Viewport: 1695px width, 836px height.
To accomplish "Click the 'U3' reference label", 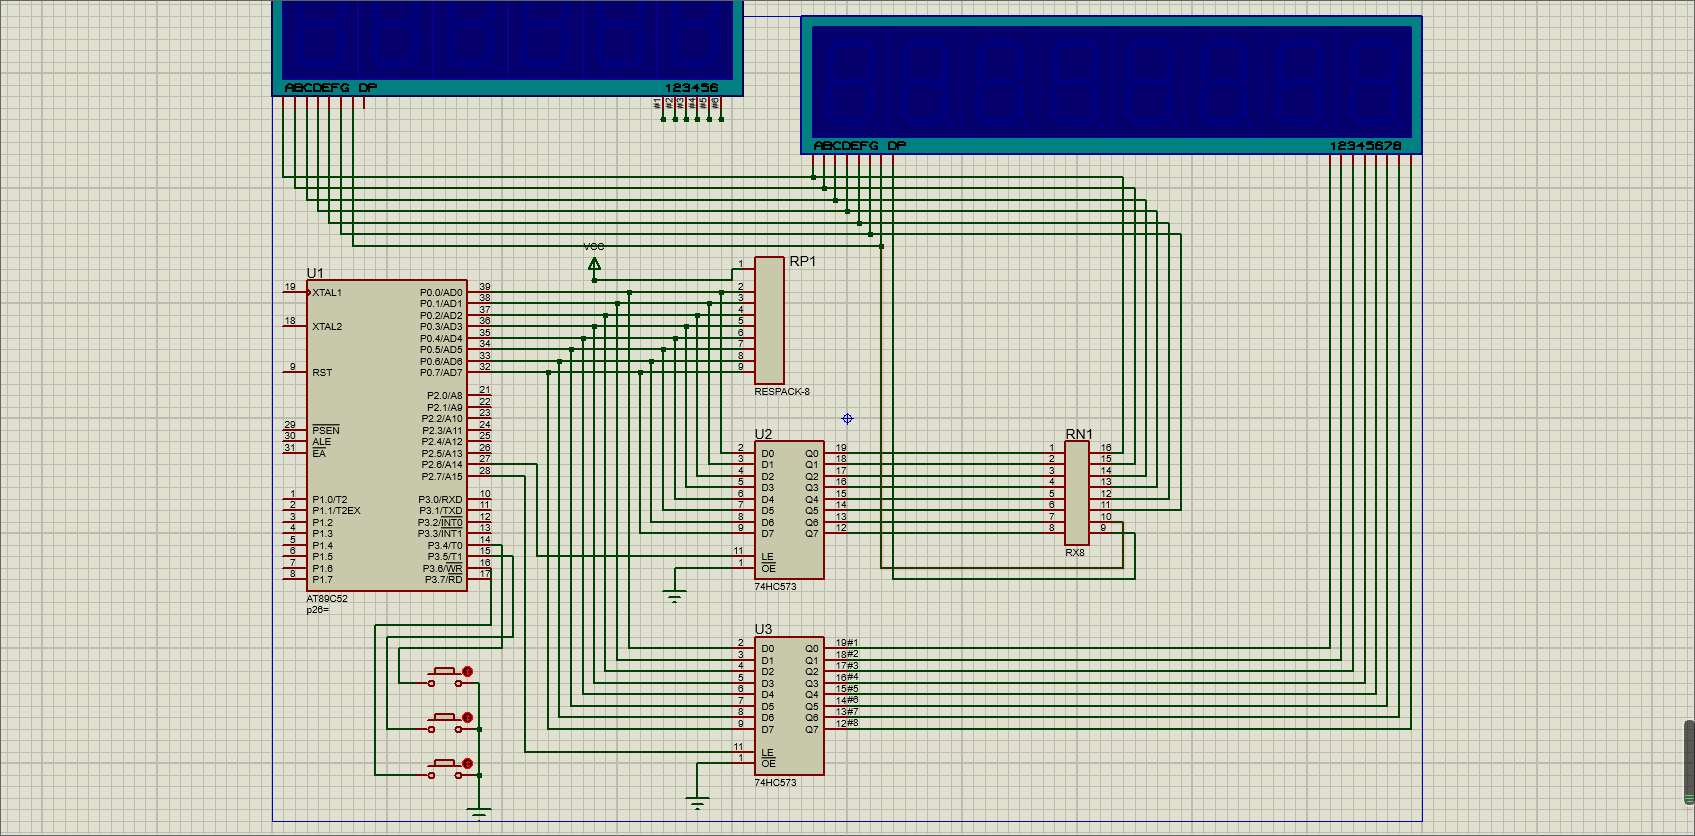I will coord(763,629).
